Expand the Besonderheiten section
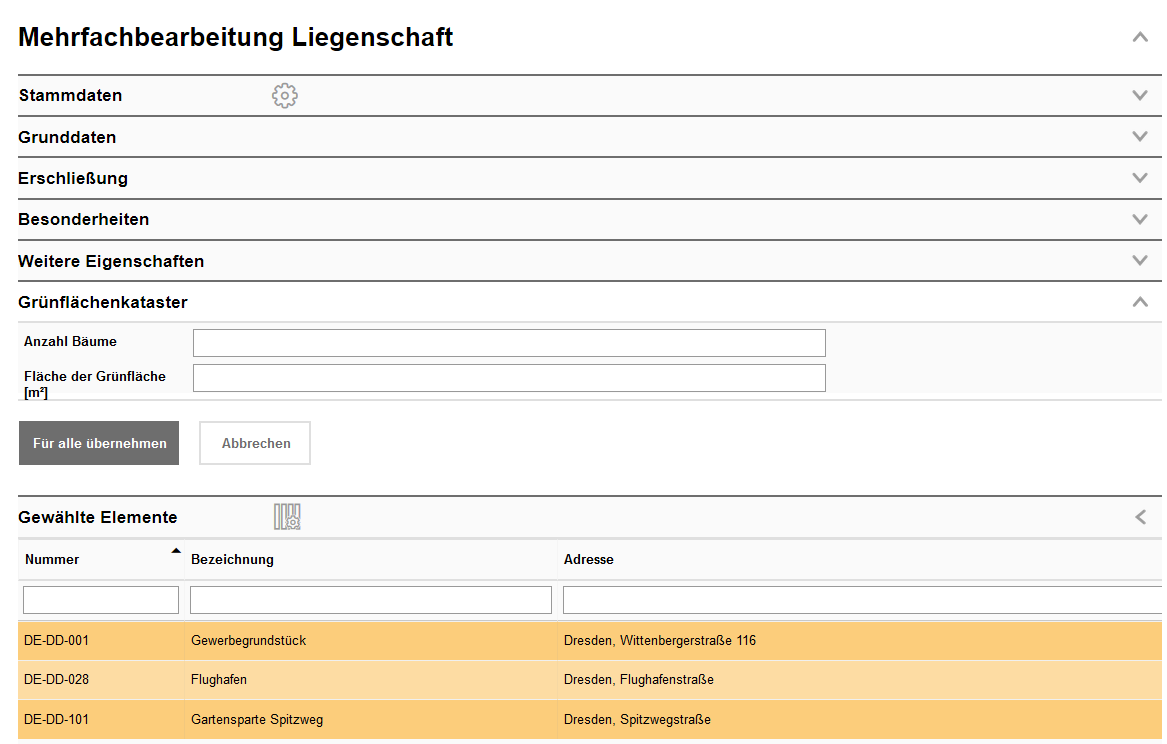1167x744 pixels. pos(1140,218)
